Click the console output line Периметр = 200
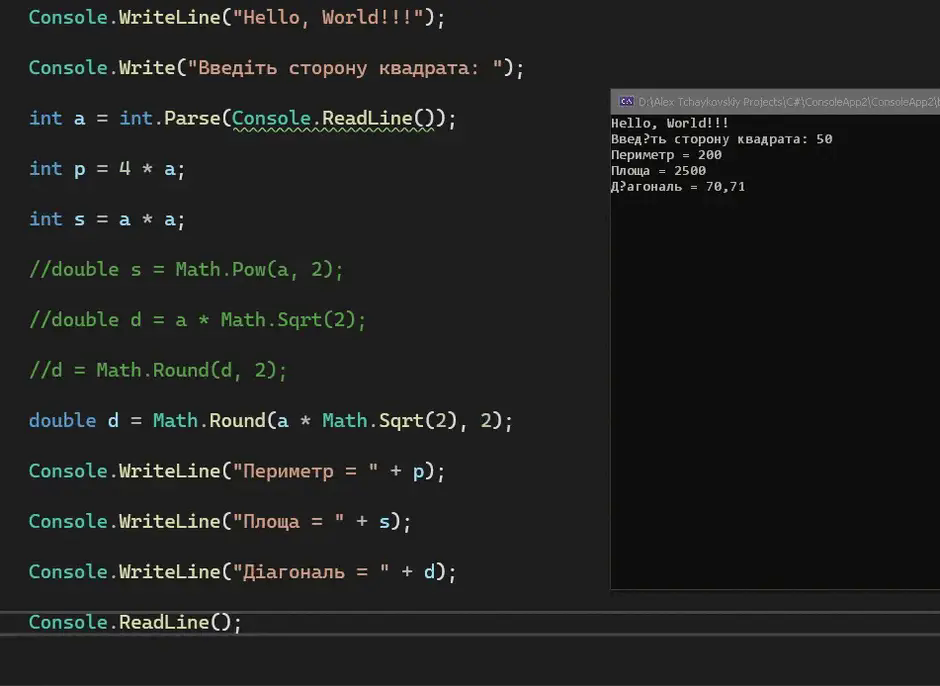This screenshot has height=686, width=940. click(x=666, y=155)
